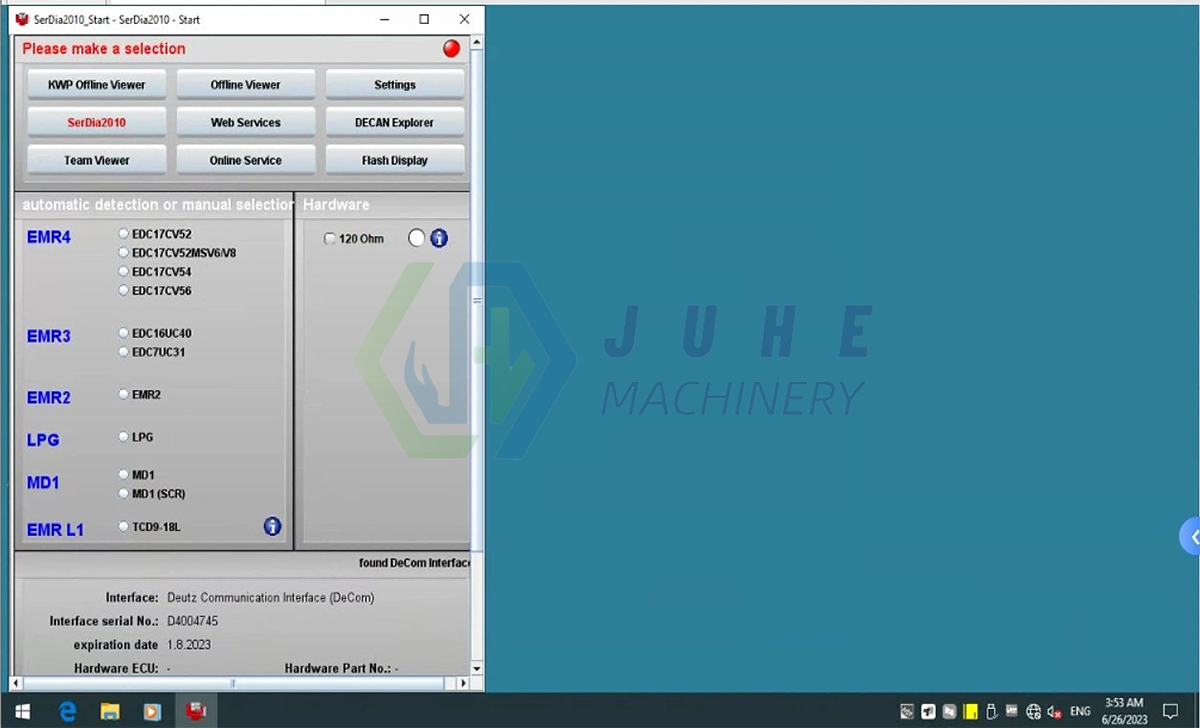The height and width of the screenshot is (728, 1200).
Task: Select the TCD9-18L under EMR L1
Action: (x=123, y=526)
